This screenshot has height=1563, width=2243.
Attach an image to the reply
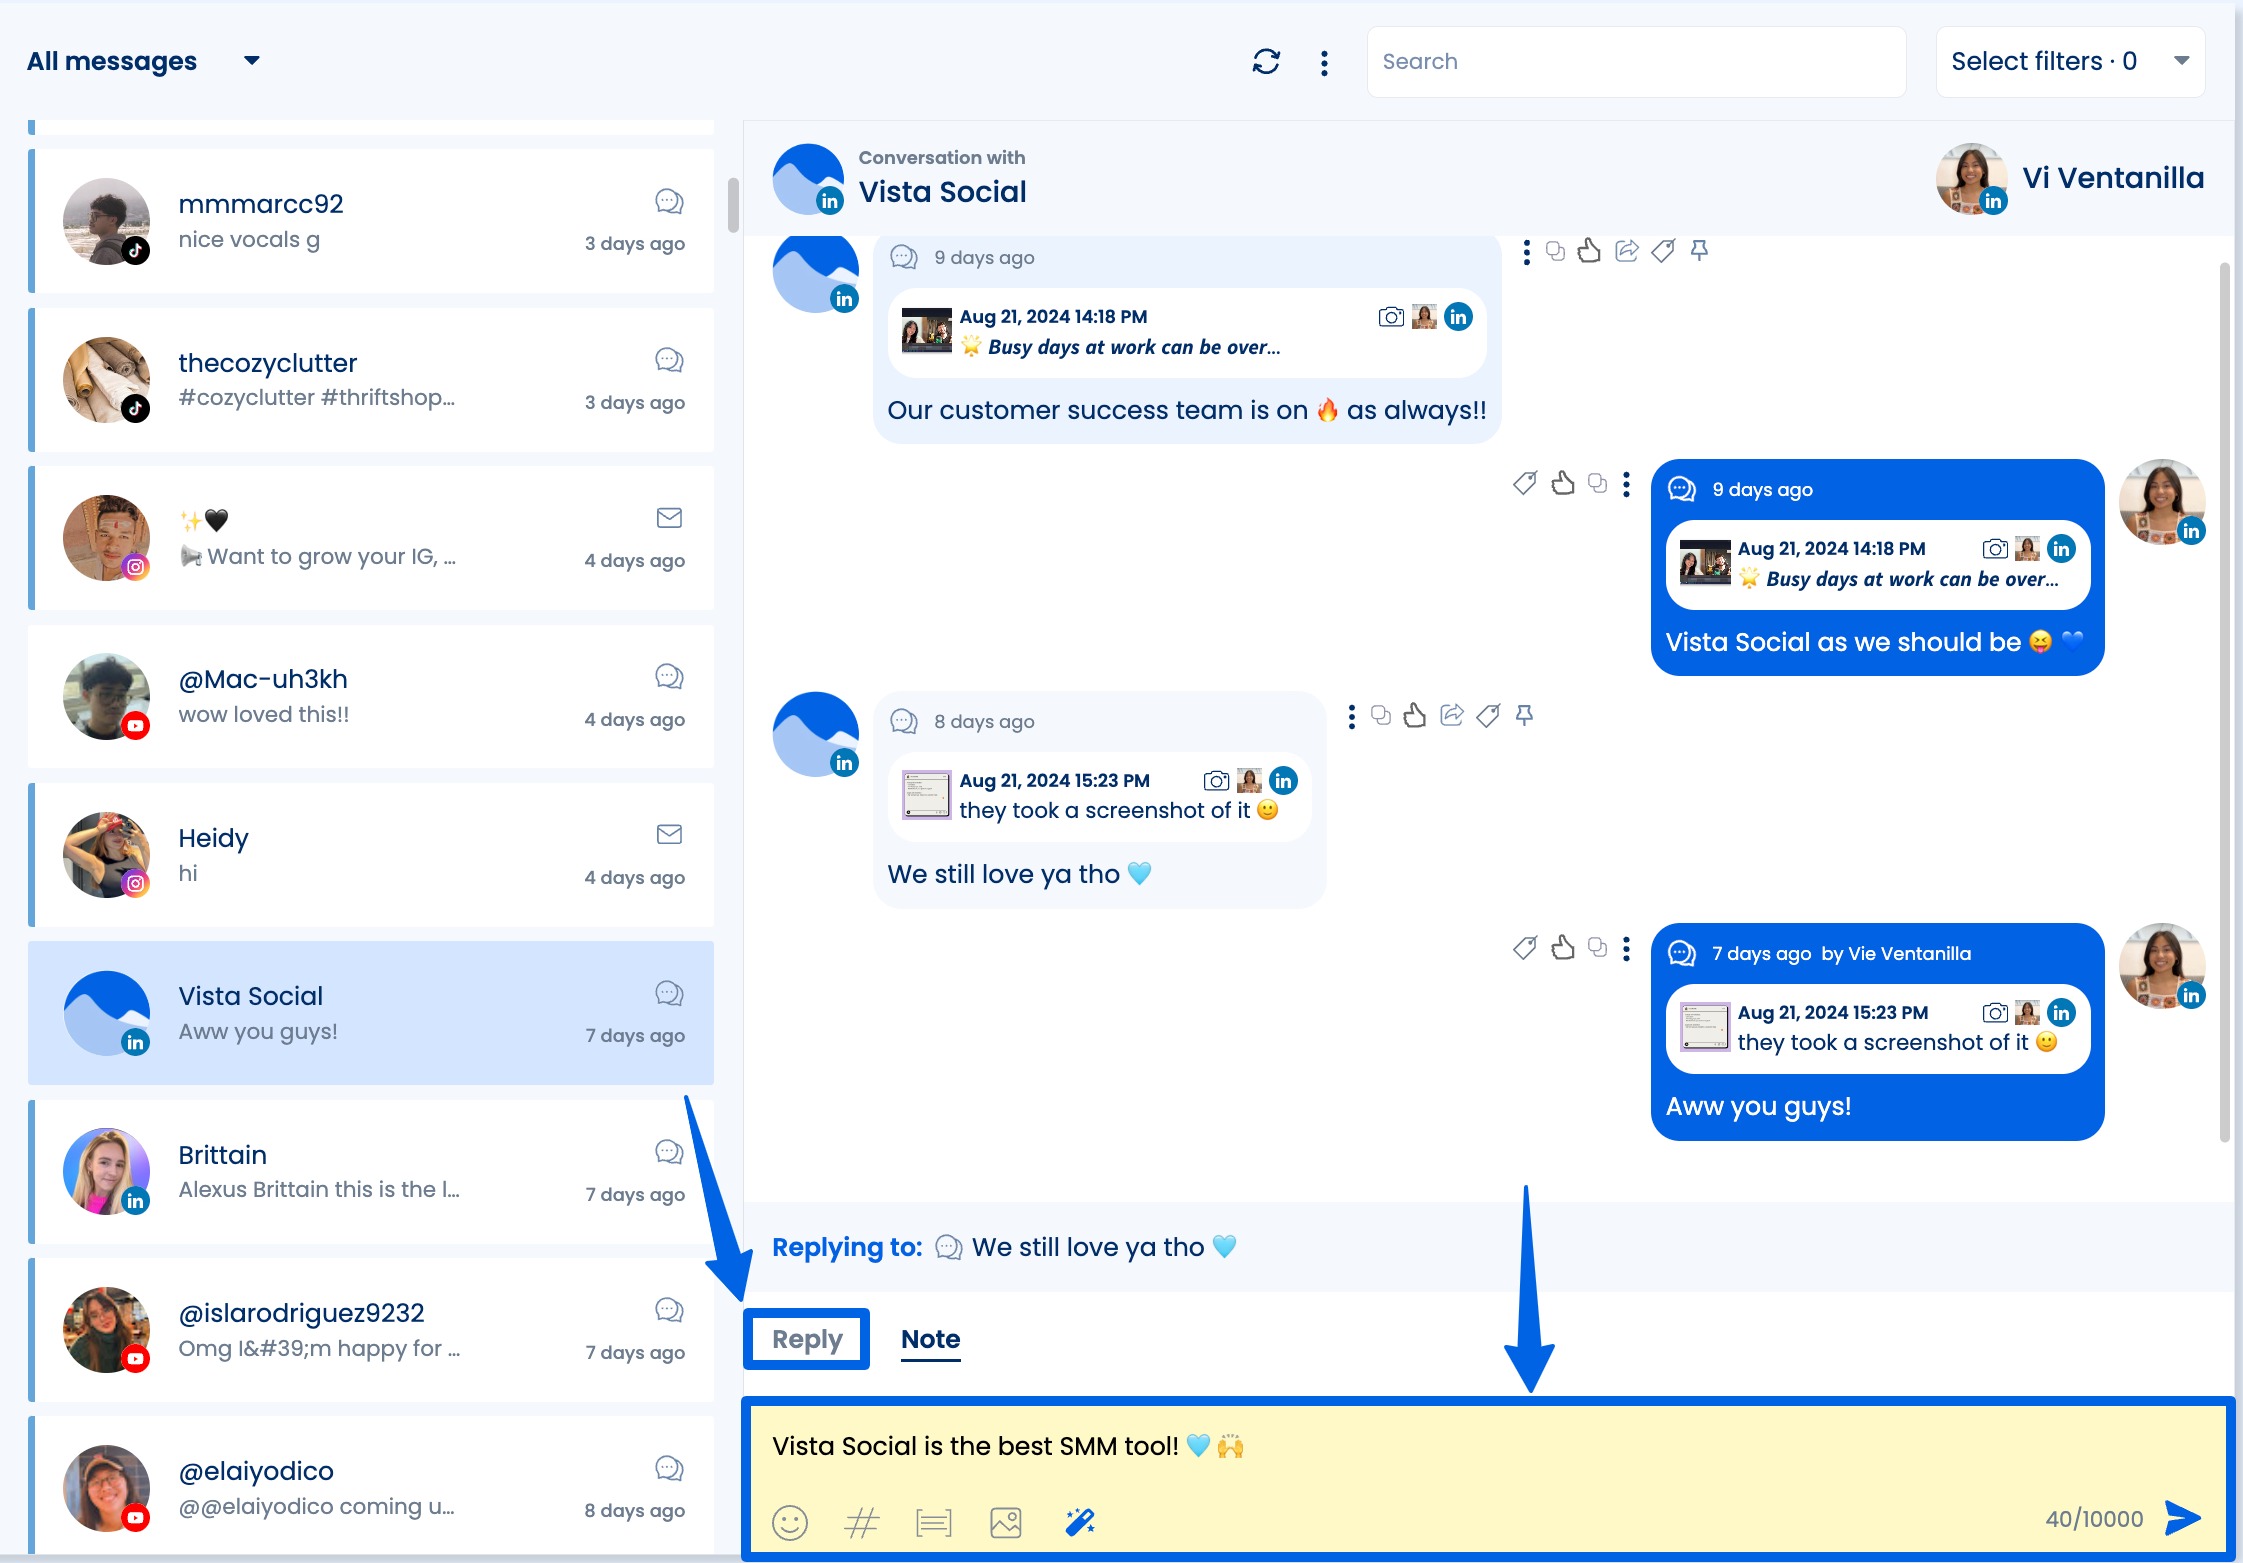[1006, 1523]
